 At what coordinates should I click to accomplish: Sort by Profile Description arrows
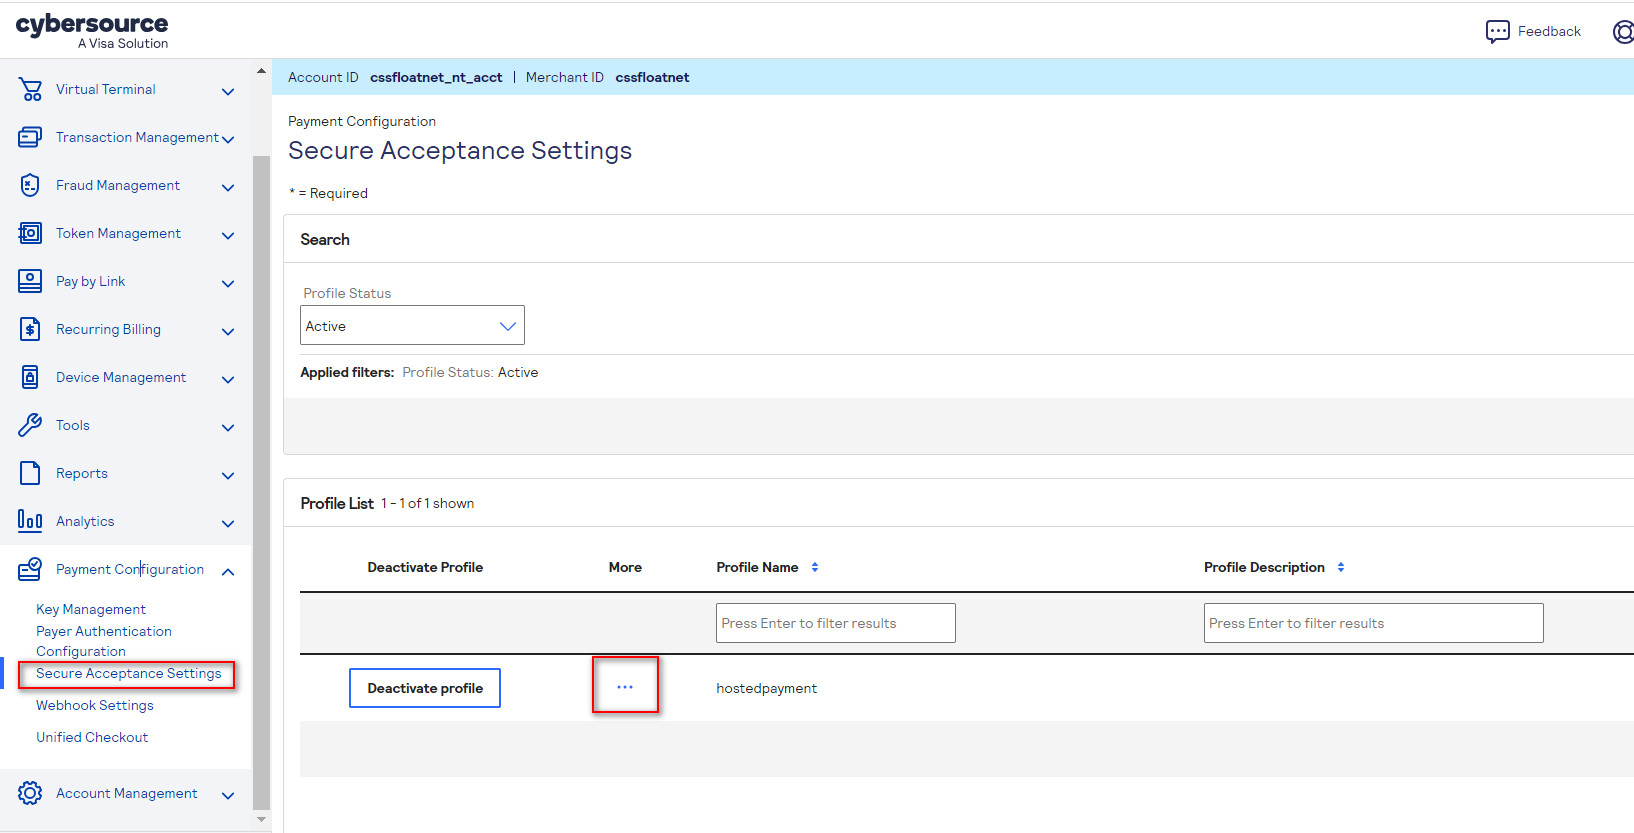coord(1341,567)
